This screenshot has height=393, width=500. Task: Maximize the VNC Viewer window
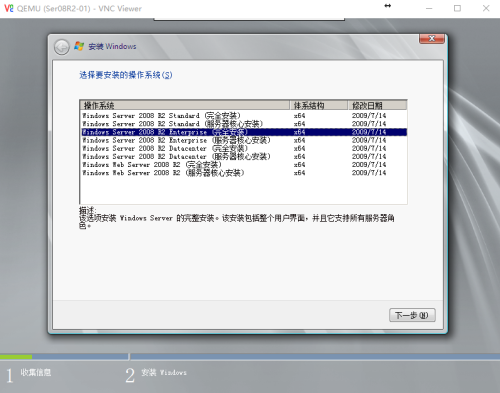coord(457,8)
